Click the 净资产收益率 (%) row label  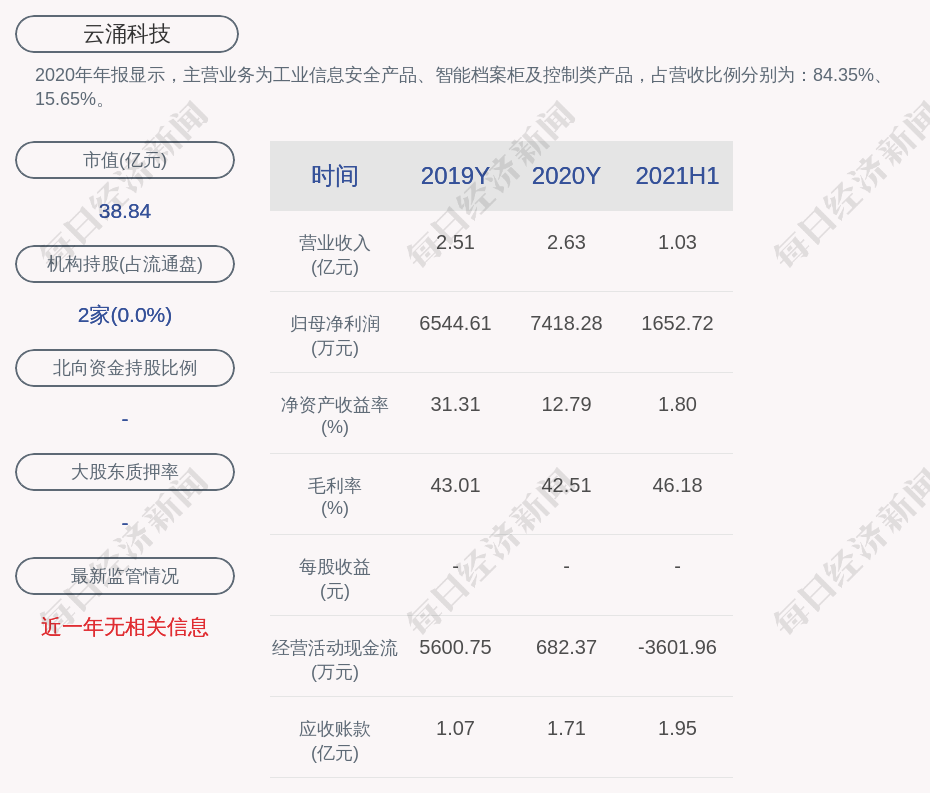click(335, 416)
